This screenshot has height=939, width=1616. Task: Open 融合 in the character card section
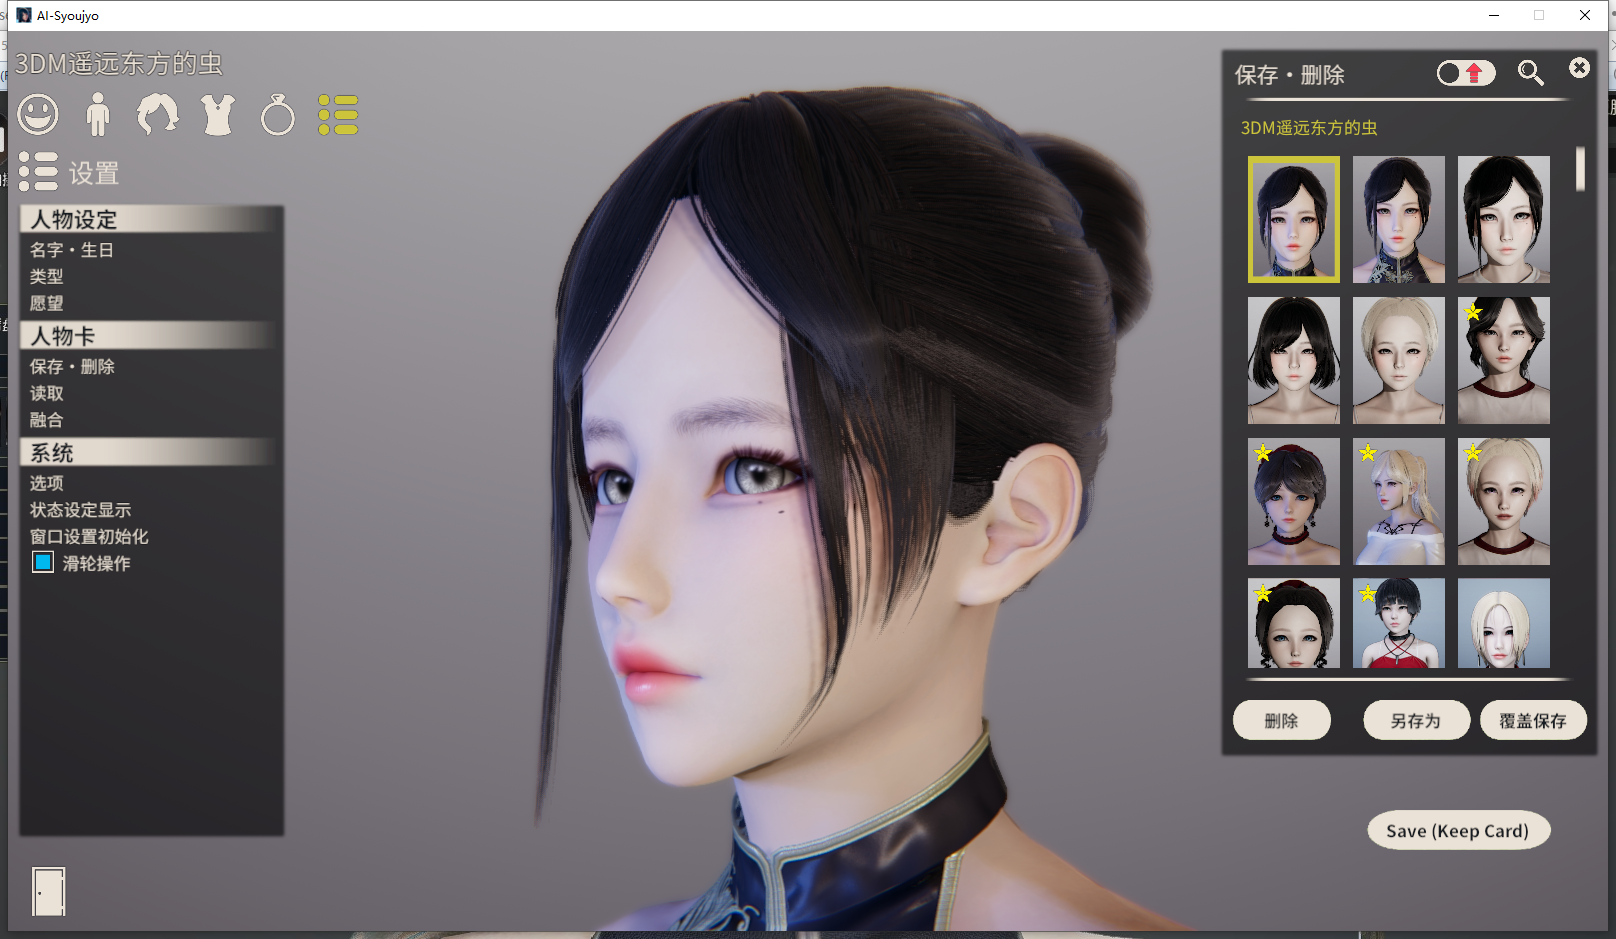click(x=47, y=420)
